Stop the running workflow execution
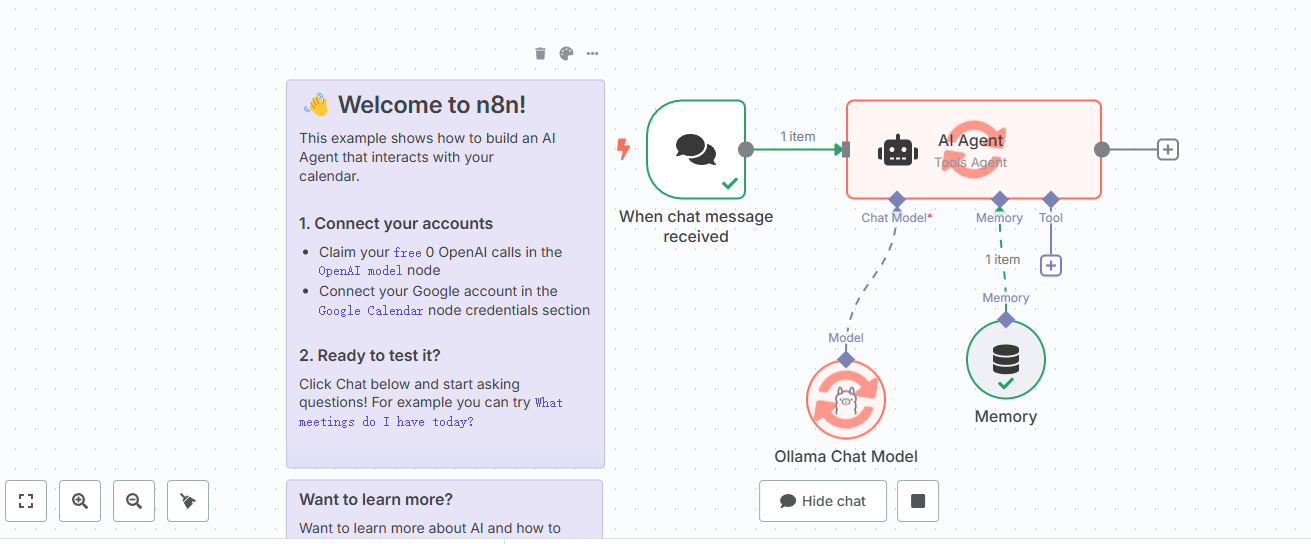 [x=918, y=501]
